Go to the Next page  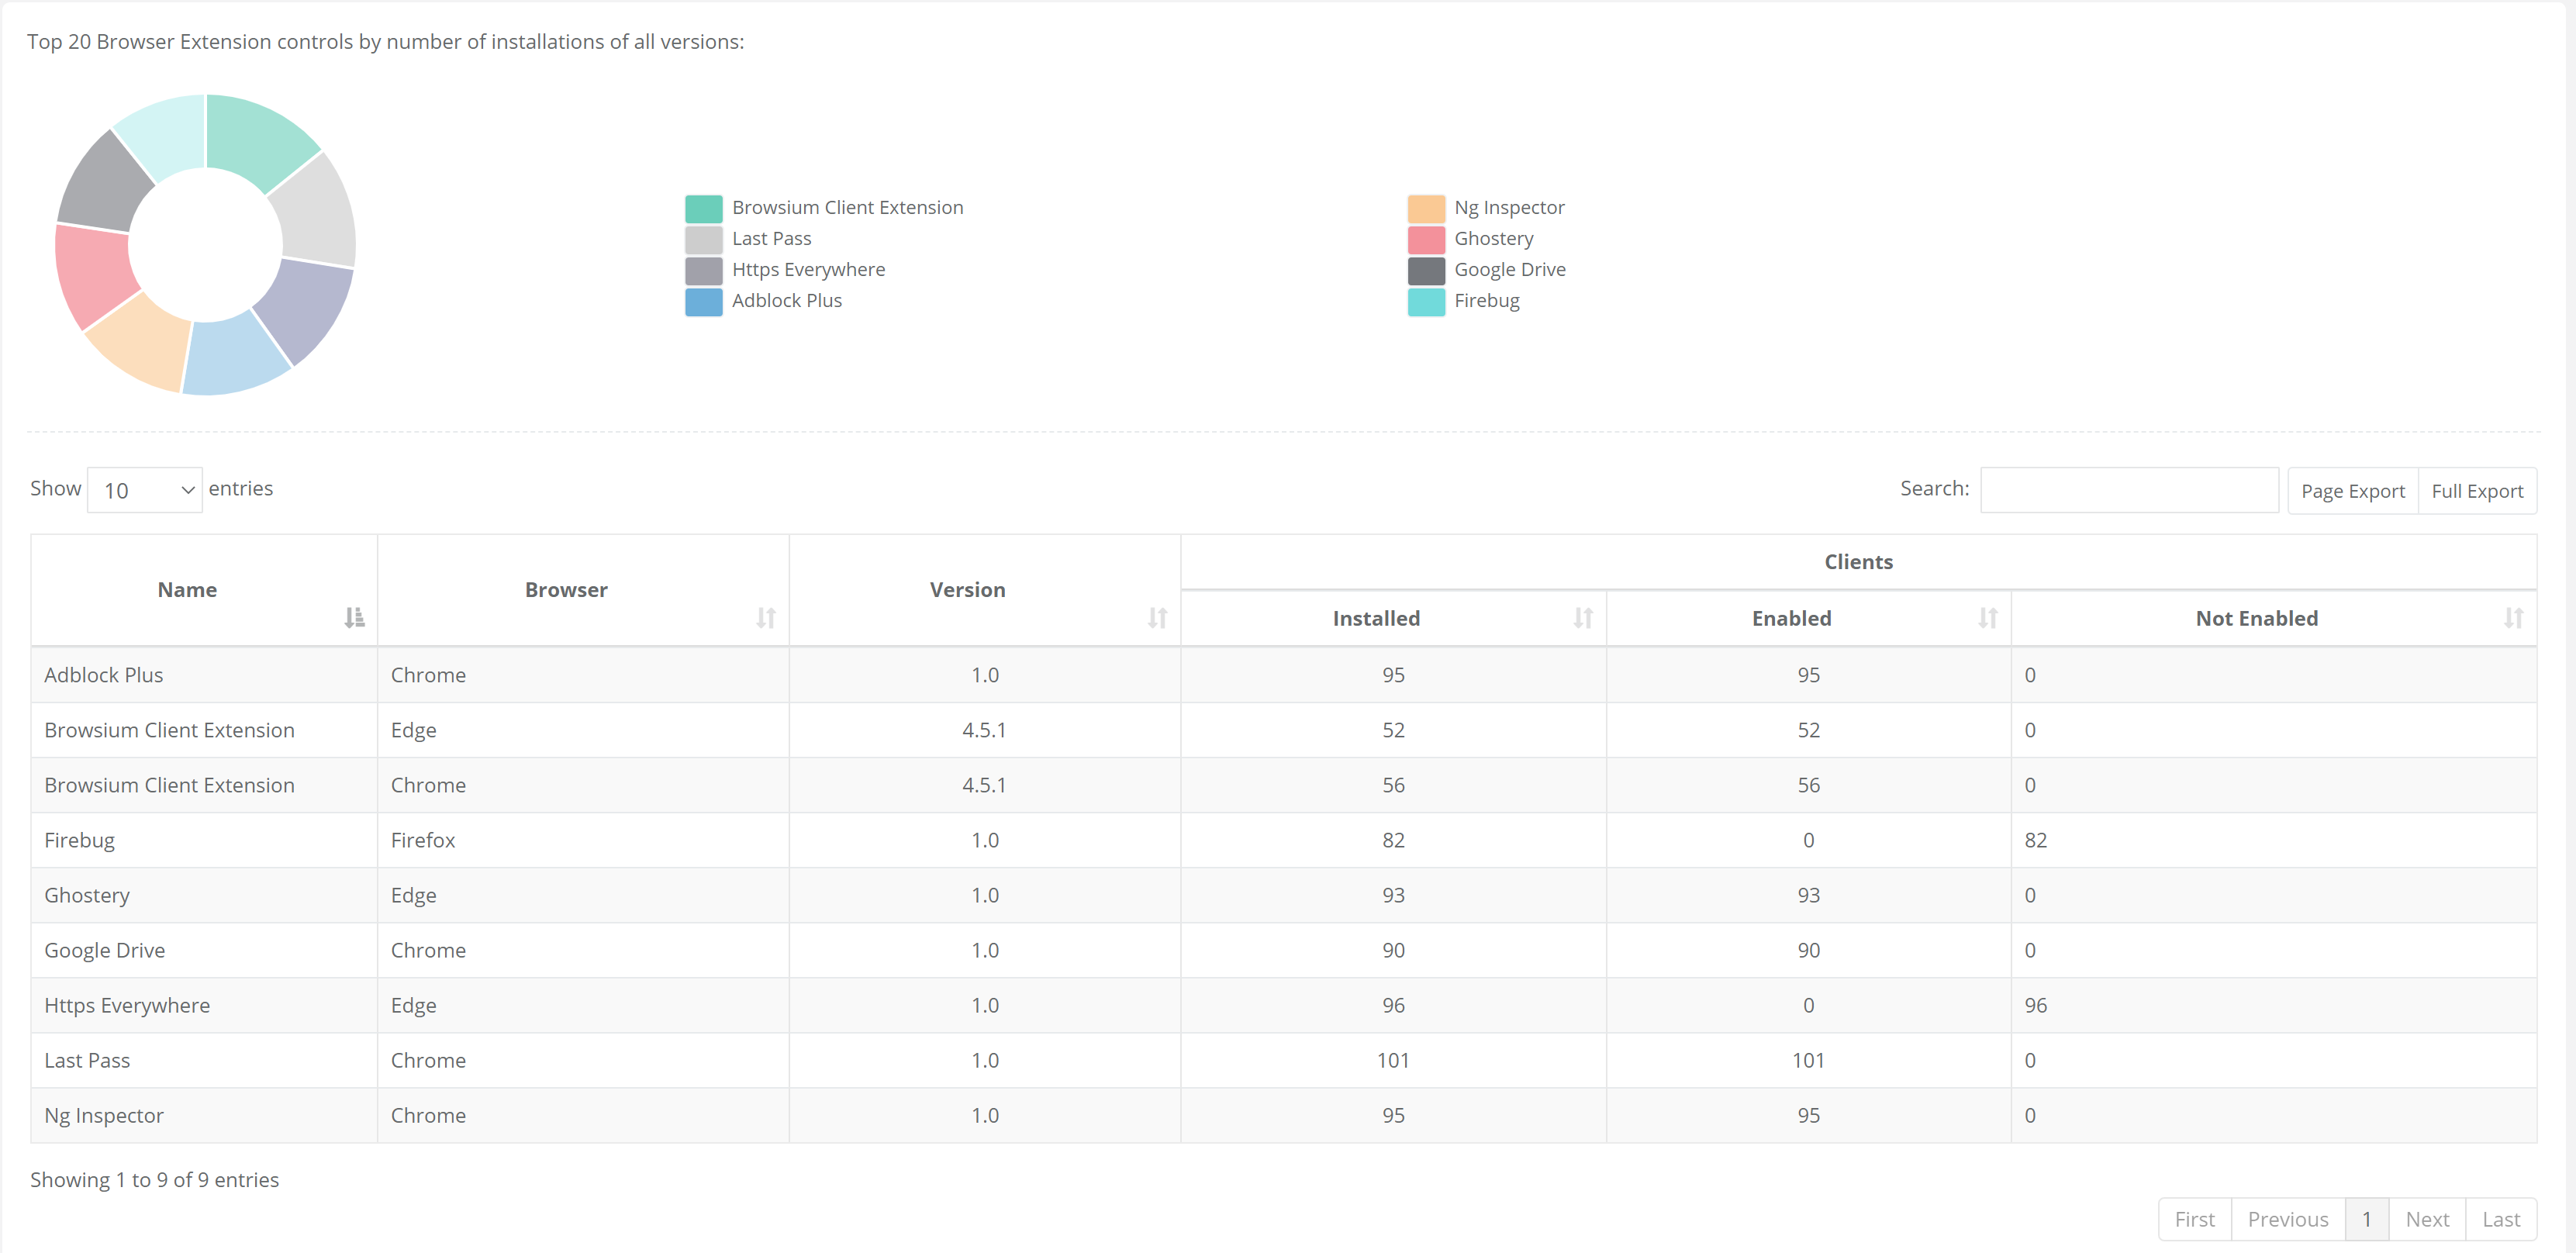[x=2426, y=1218]
